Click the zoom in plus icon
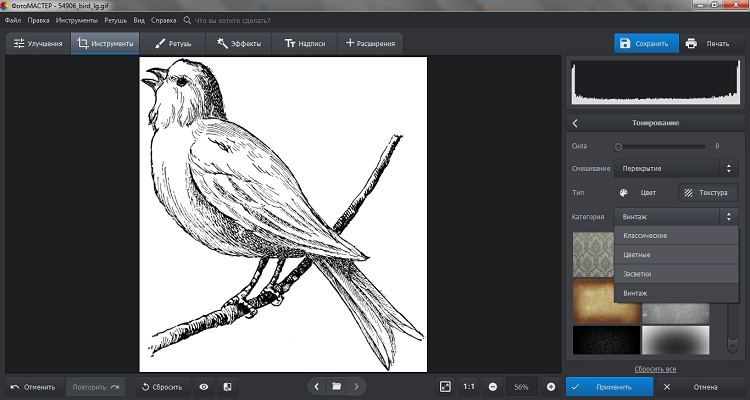 click(x=550, y=386)
